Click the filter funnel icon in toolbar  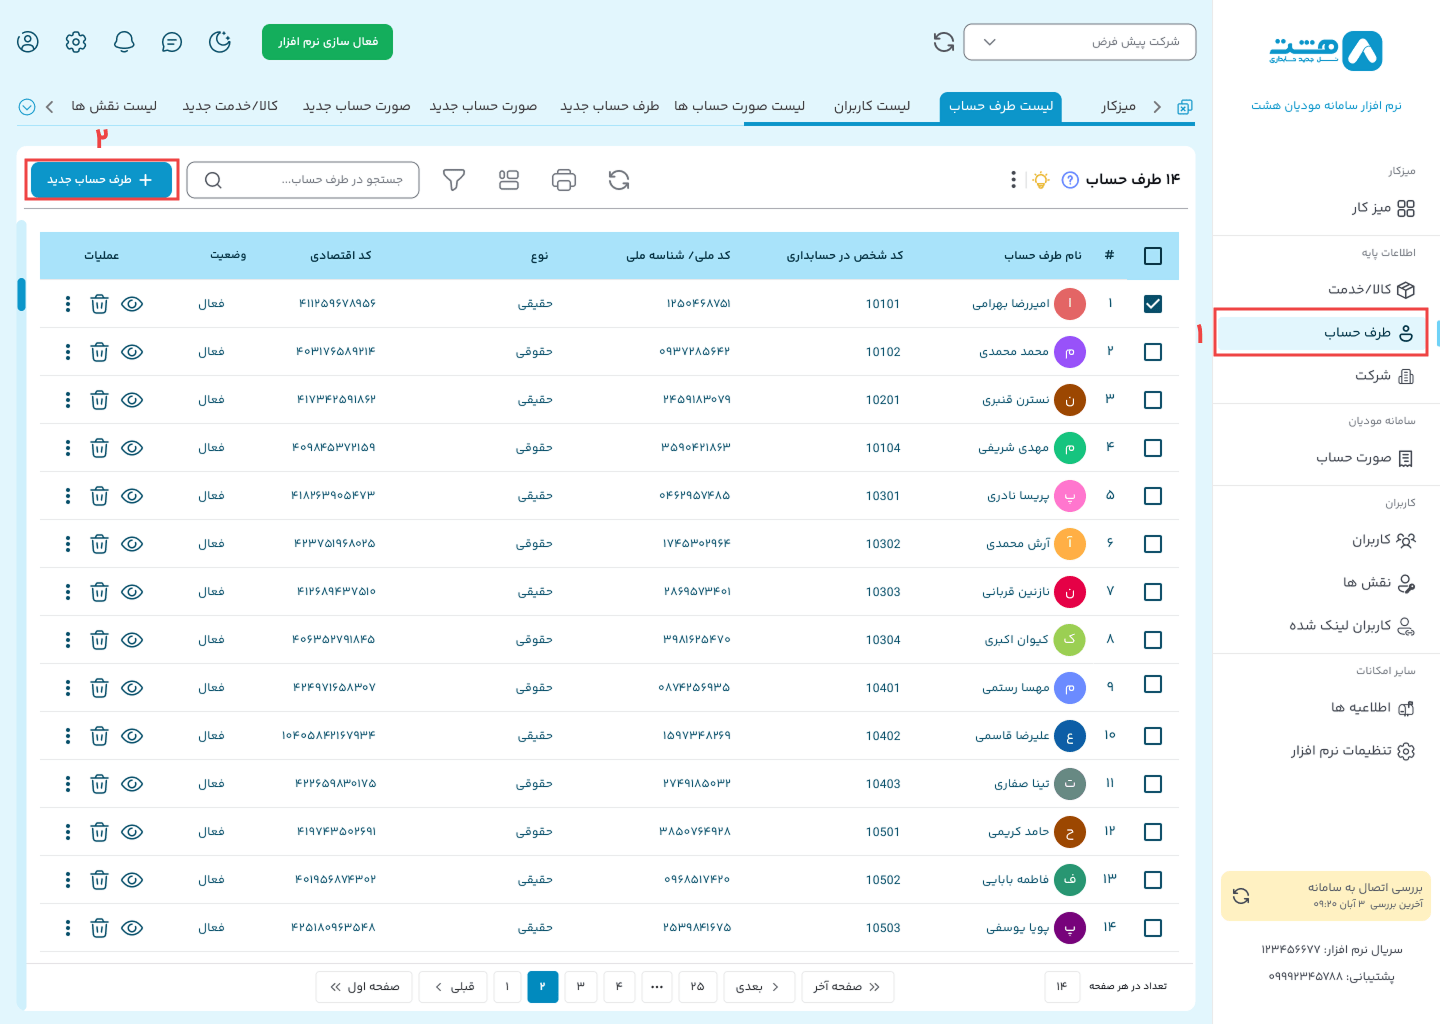(454, 180)
